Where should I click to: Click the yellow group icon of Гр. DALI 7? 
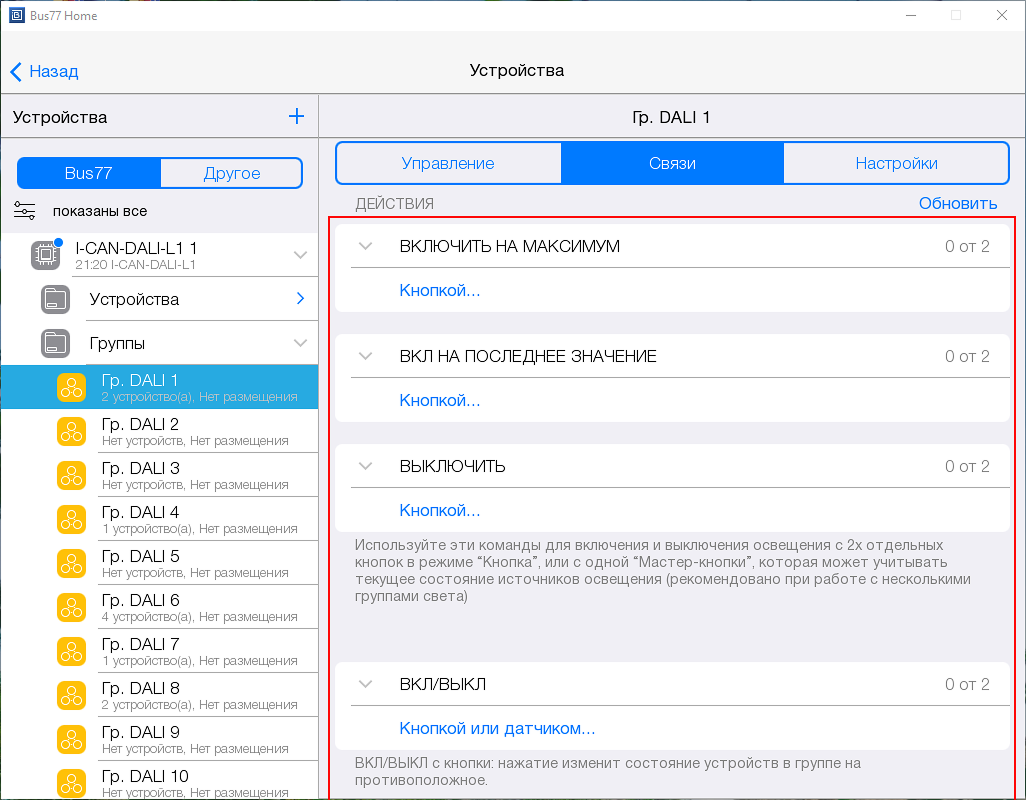pyautogui.click(x=71, y=652)
